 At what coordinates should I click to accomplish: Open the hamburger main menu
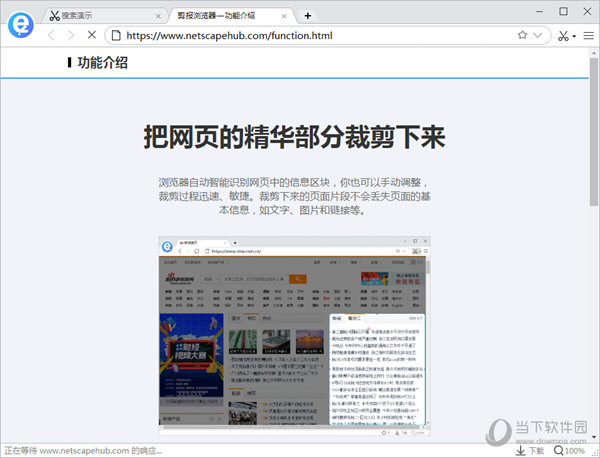click(588, 36)
